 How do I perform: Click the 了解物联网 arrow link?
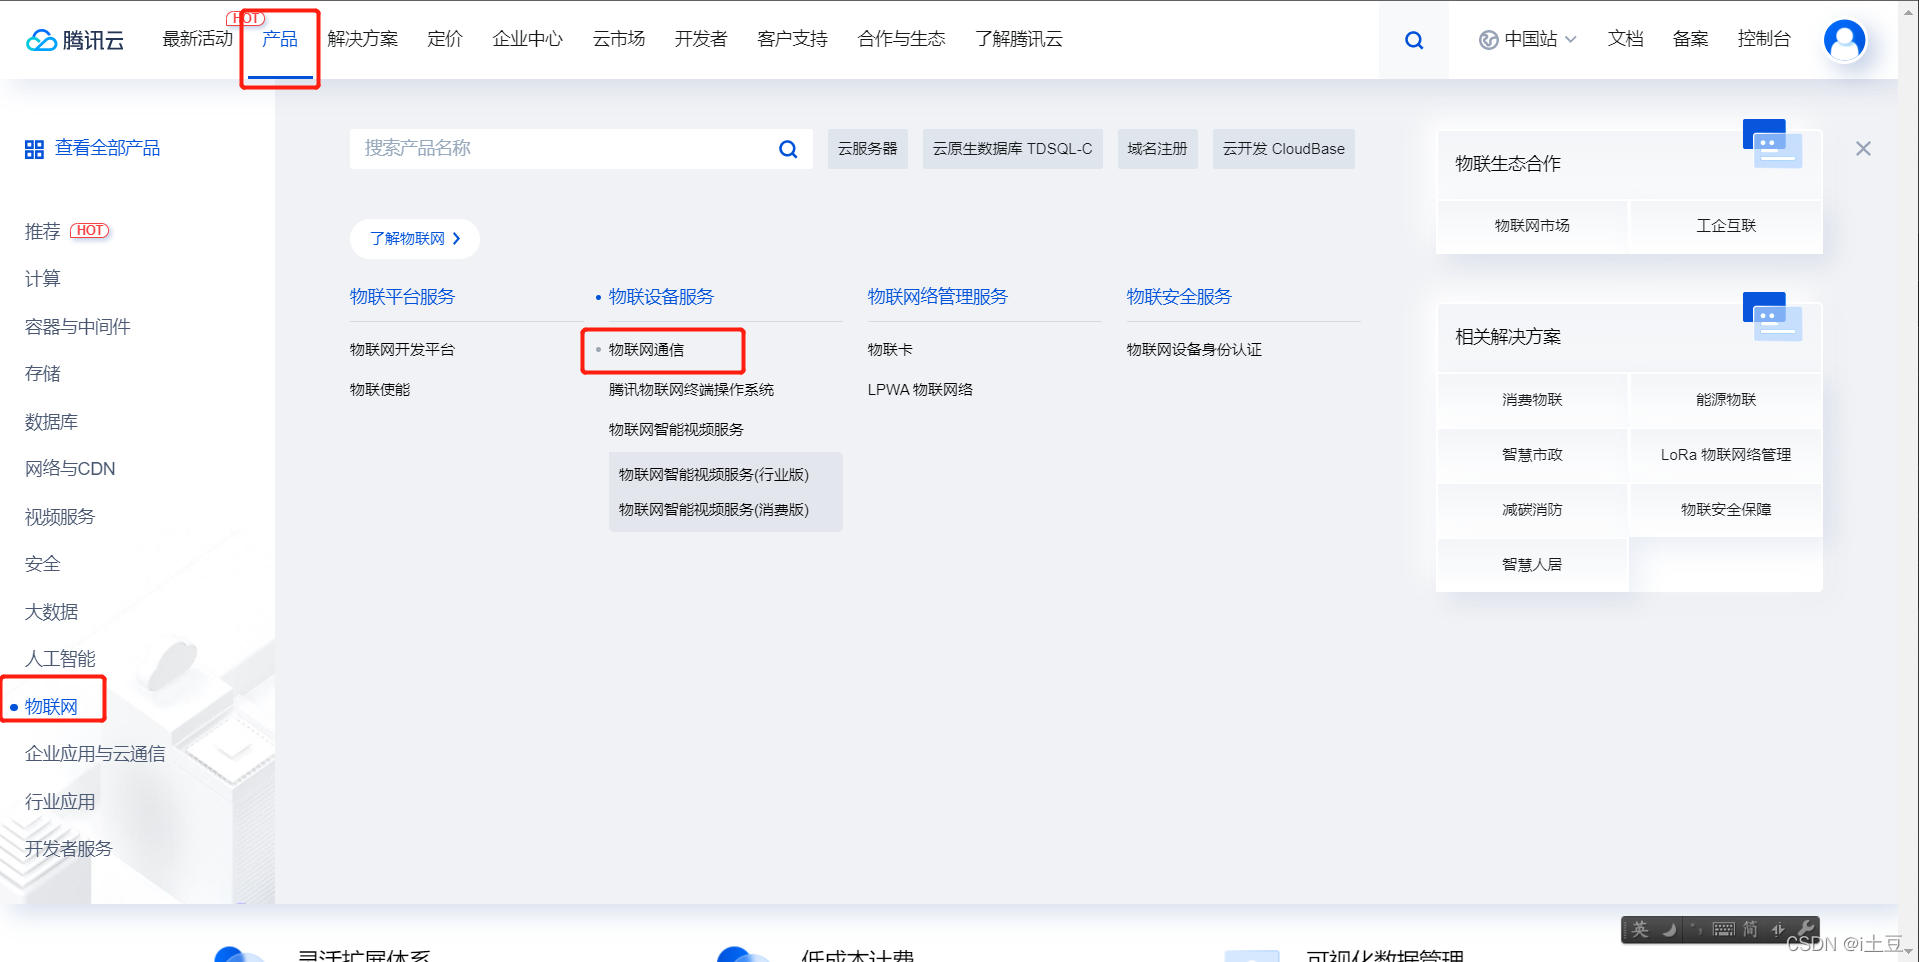click(x=415, y=239)
